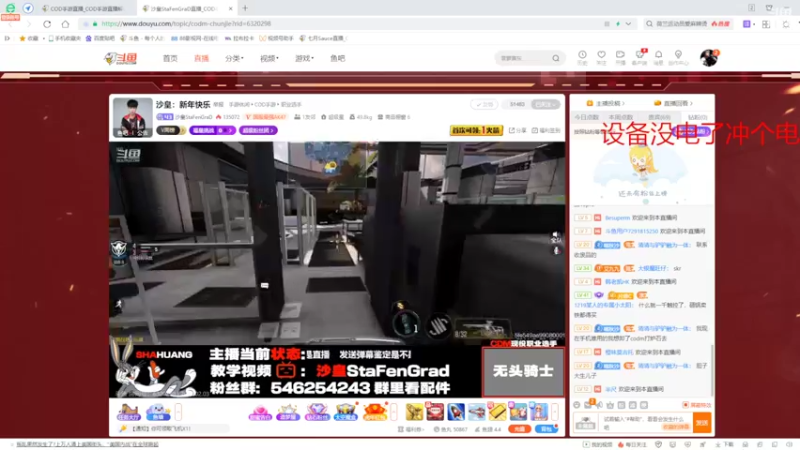Open the followed heart icon
800x450 pixels.
pos(602,57)
